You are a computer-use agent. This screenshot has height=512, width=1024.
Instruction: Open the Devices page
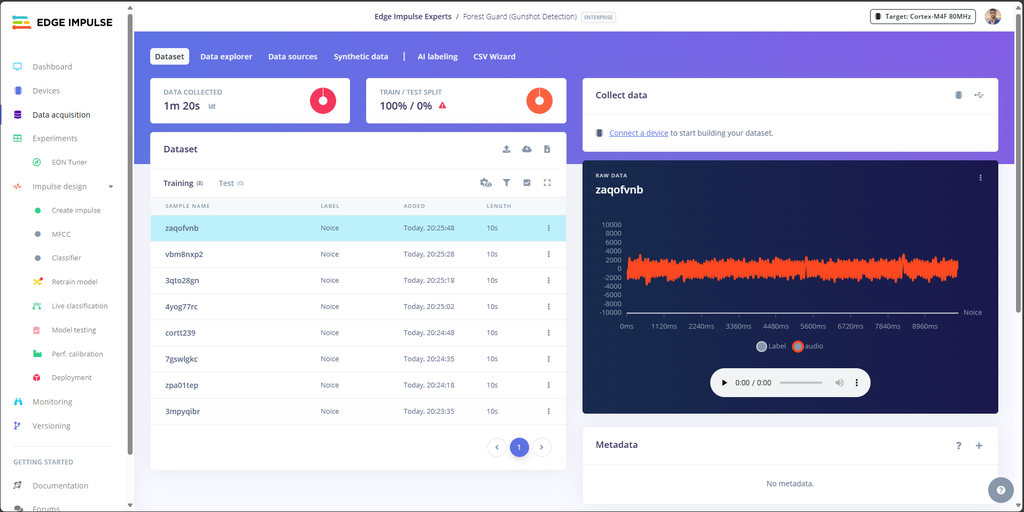point(46,91)
